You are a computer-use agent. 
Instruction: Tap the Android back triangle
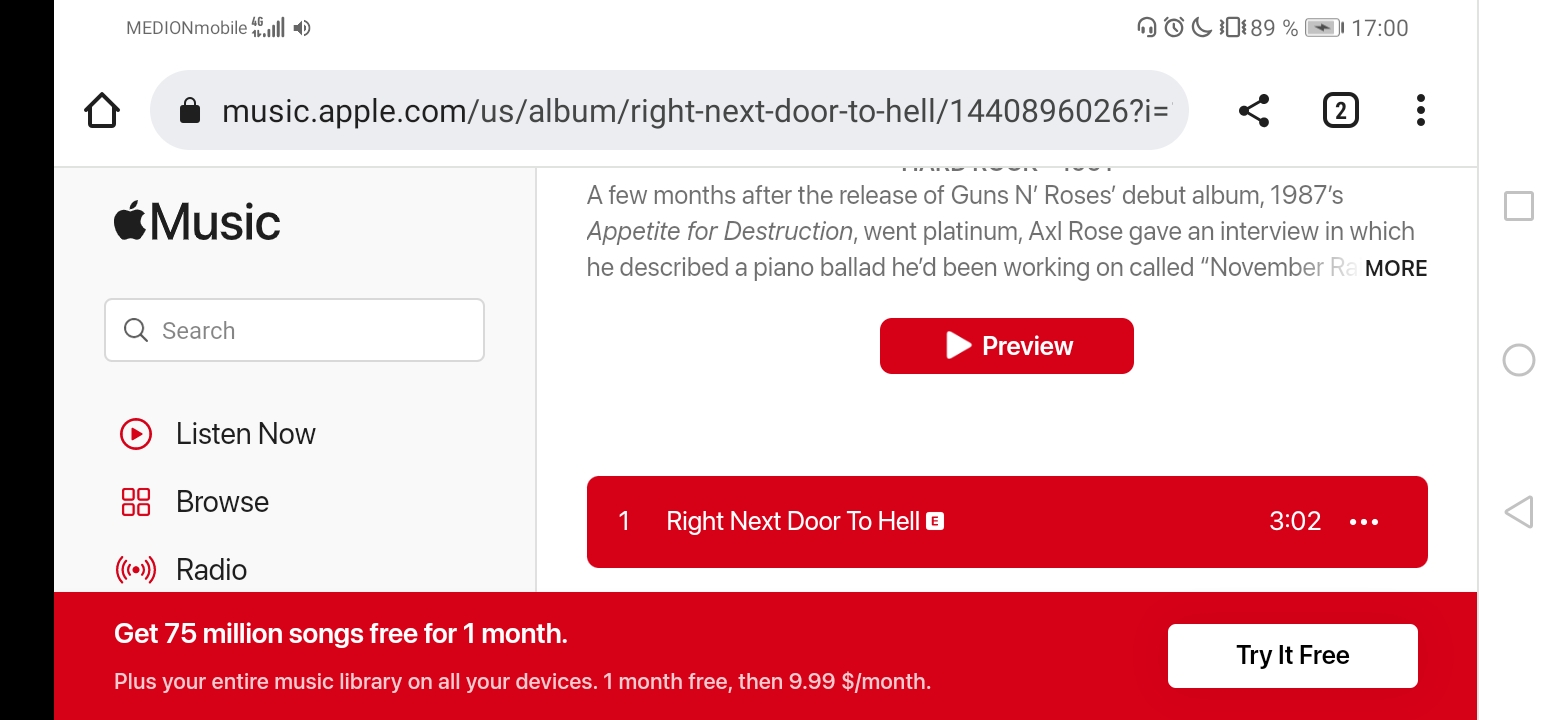[x=1518, y=512]
